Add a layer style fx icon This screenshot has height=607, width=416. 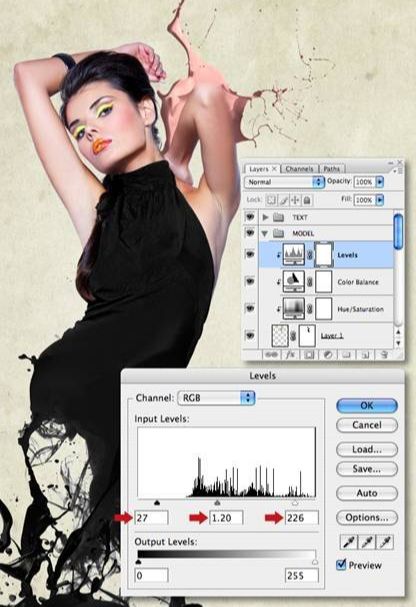click(x=290, y=354)
